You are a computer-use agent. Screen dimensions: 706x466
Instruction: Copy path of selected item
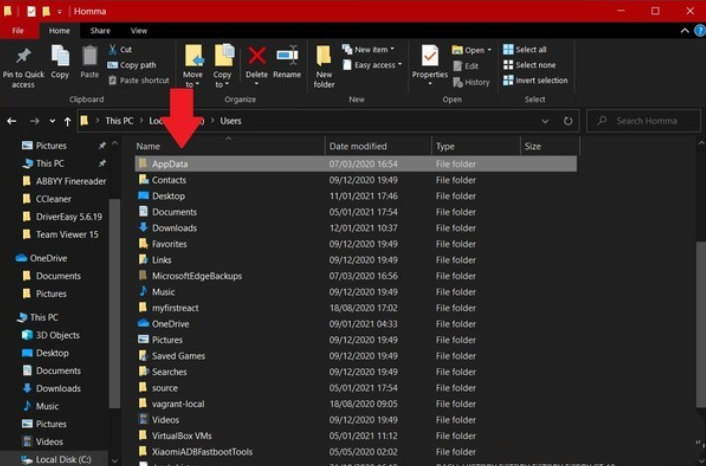pos(132,65)
